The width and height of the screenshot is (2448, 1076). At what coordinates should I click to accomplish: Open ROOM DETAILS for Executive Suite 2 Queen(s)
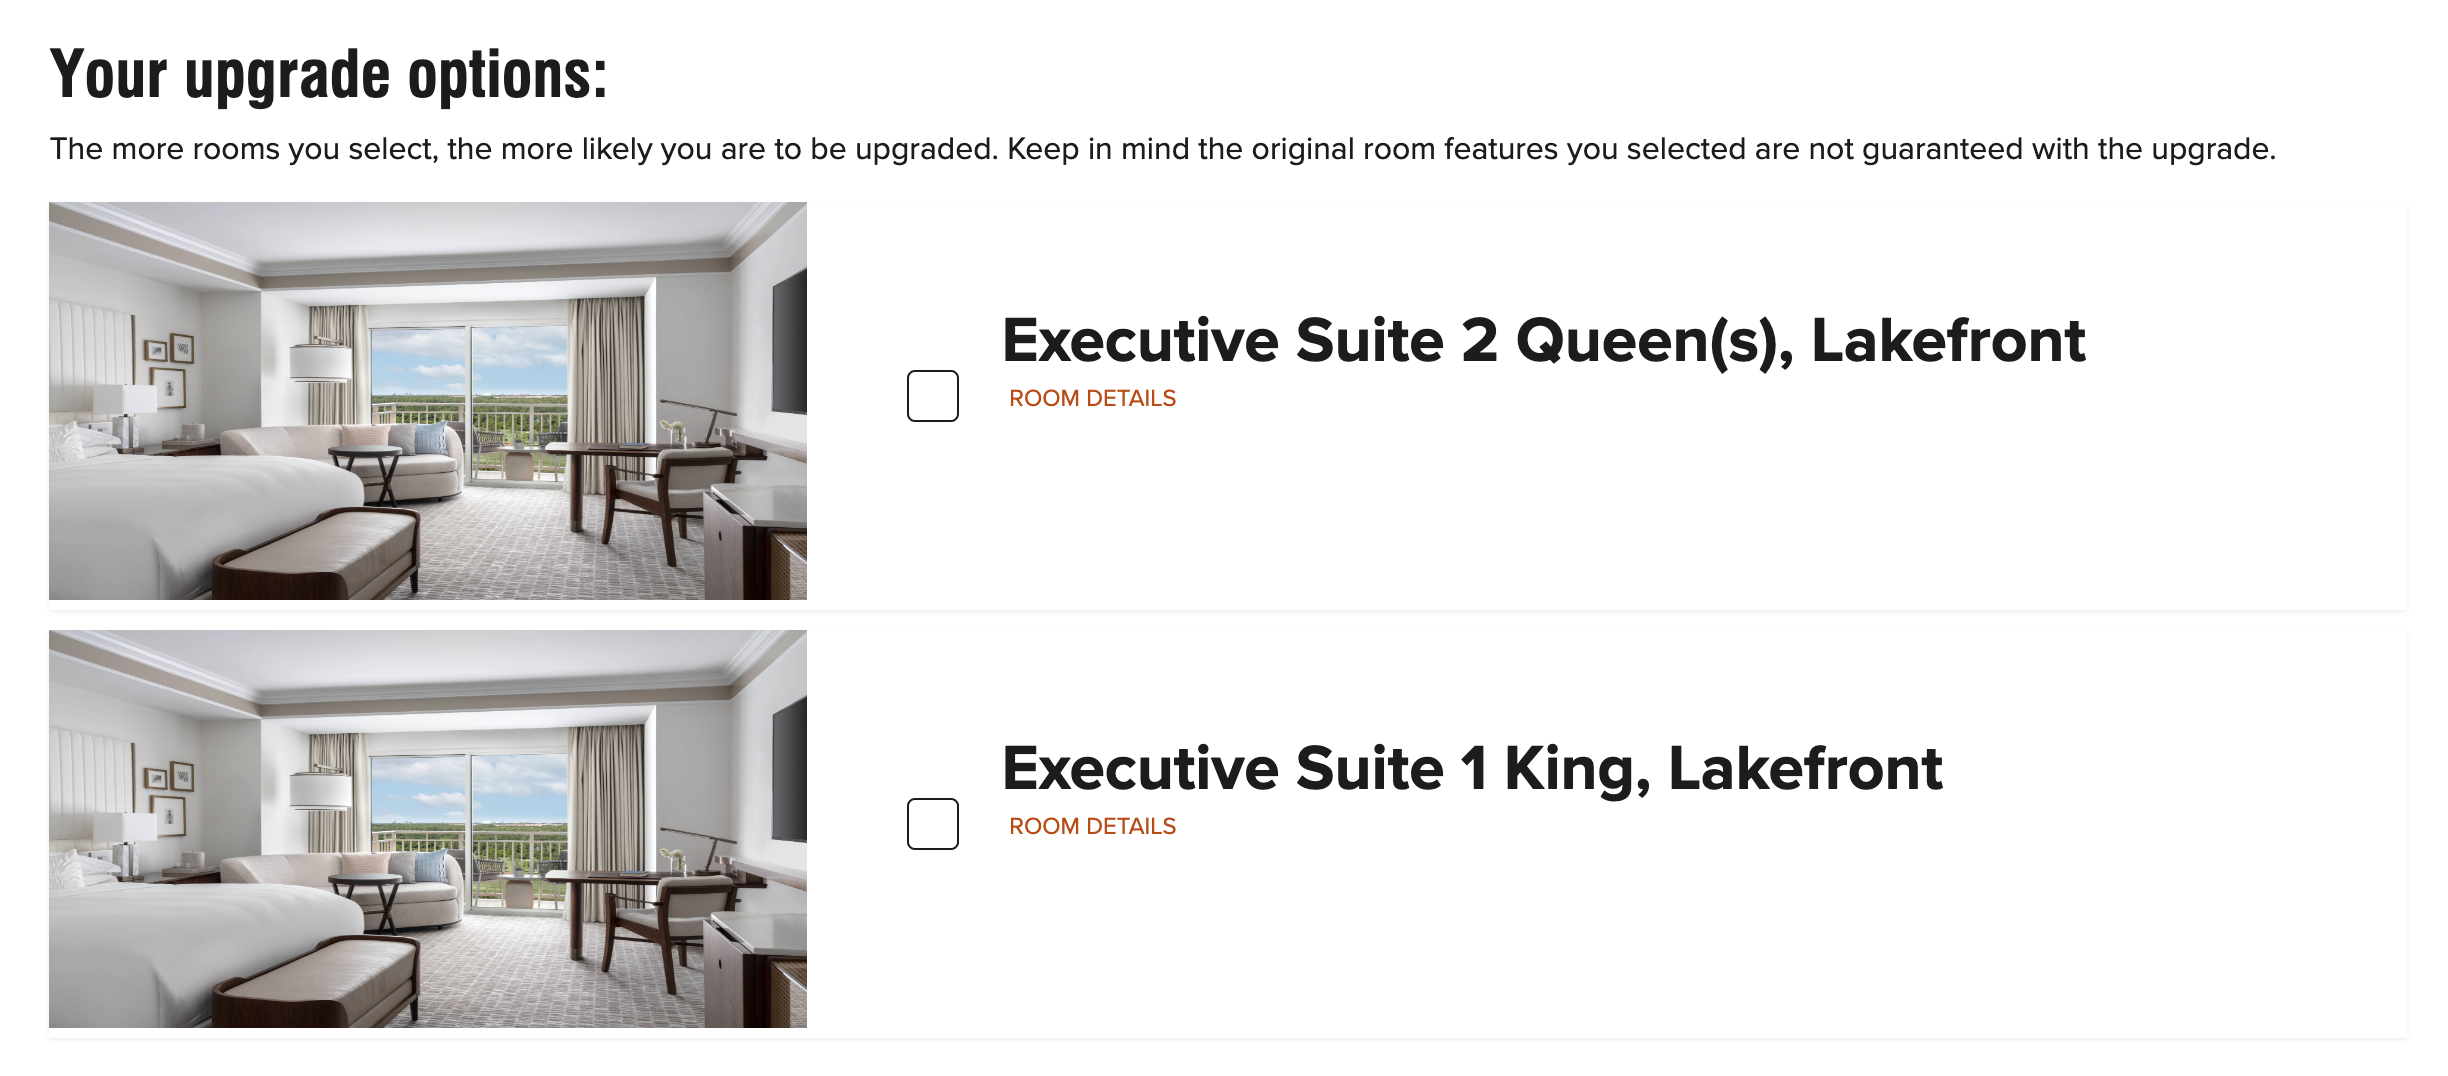pyautogui.click(x=1092, y=397)
